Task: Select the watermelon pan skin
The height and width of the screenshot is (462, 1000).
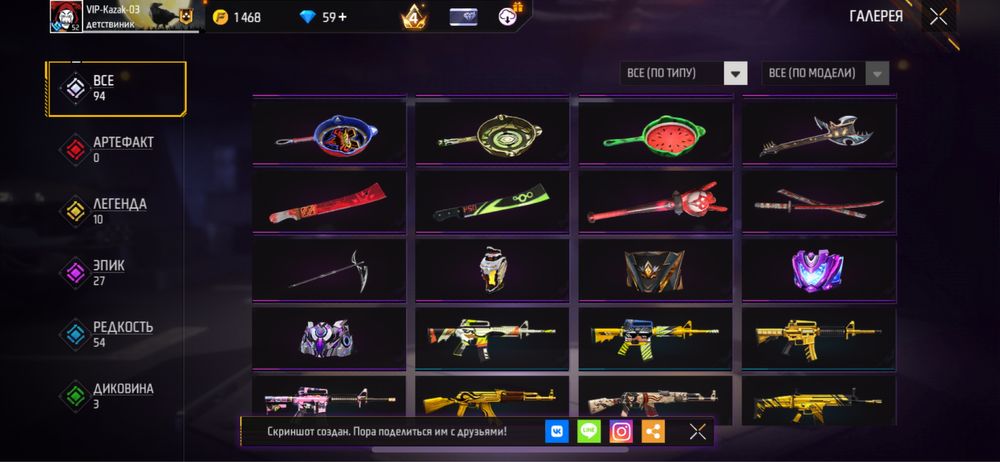Action: coord(656,133)
